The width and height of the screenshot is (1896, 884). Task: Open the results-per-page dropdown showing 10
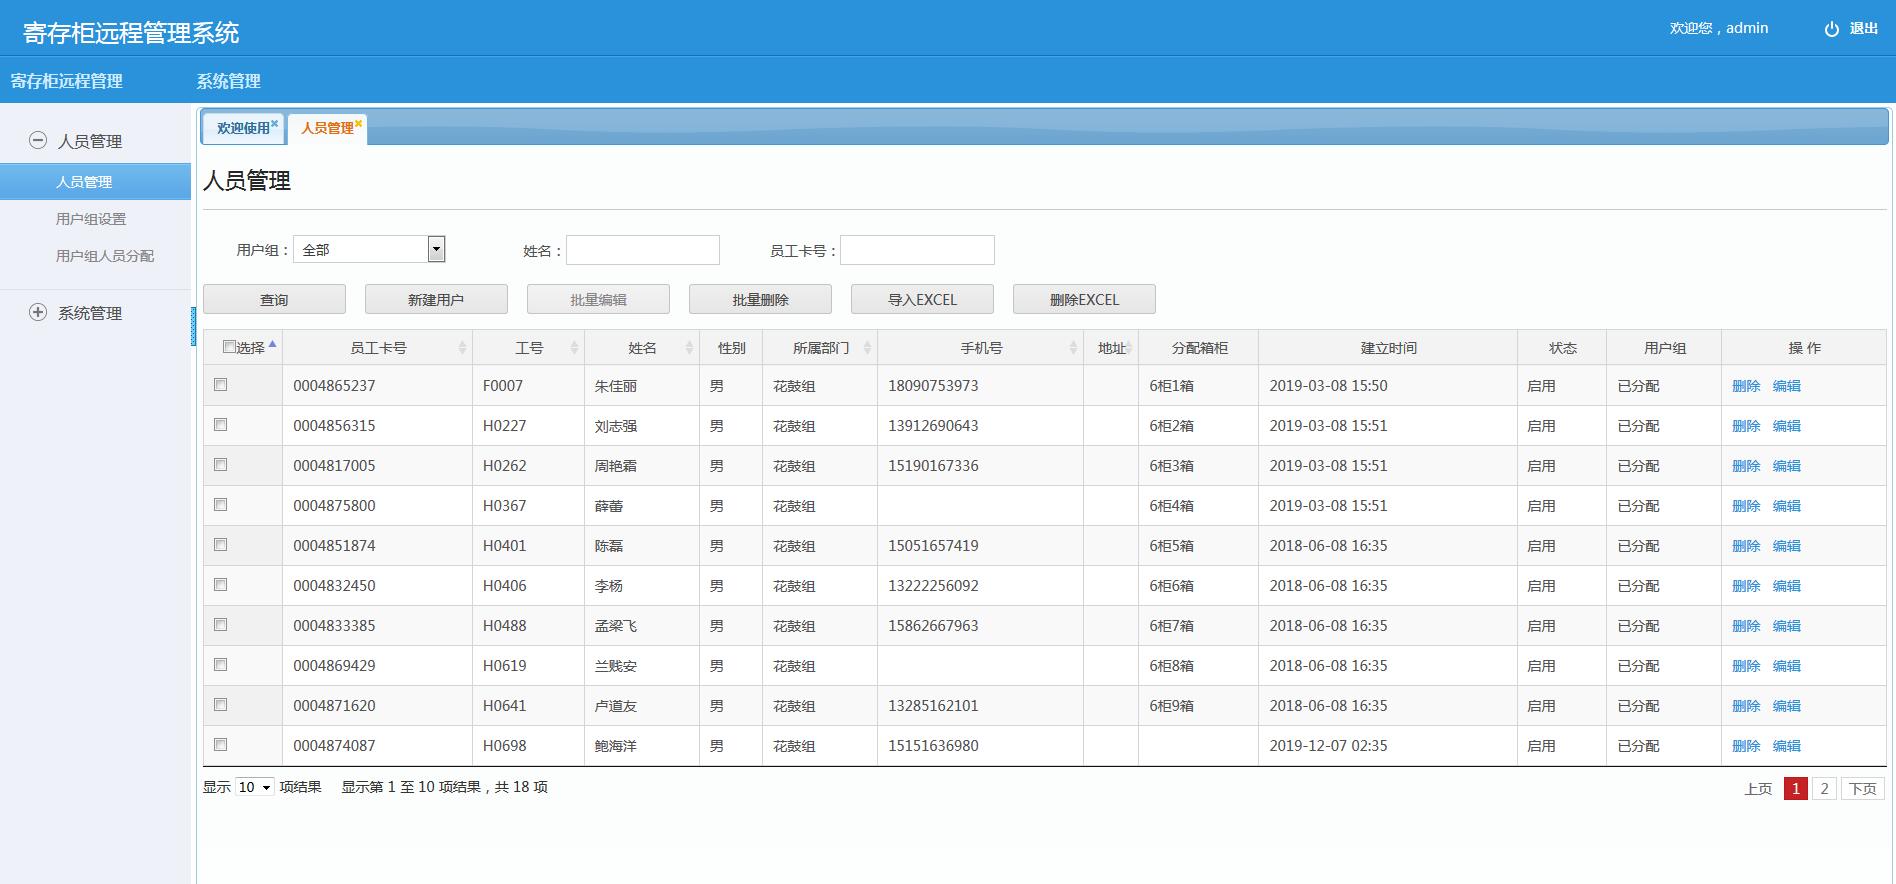click(x=255, y=788)
